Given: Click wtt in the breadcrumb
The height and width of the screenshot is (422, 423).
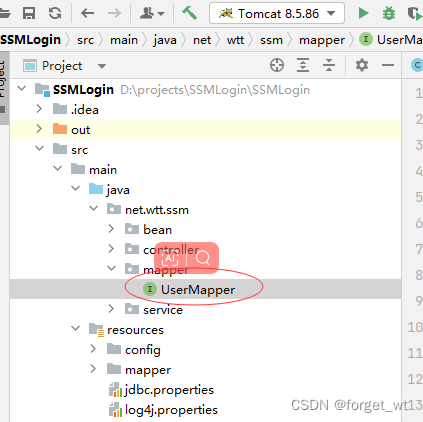Looking at the screenshot, I should pos(235,40).
